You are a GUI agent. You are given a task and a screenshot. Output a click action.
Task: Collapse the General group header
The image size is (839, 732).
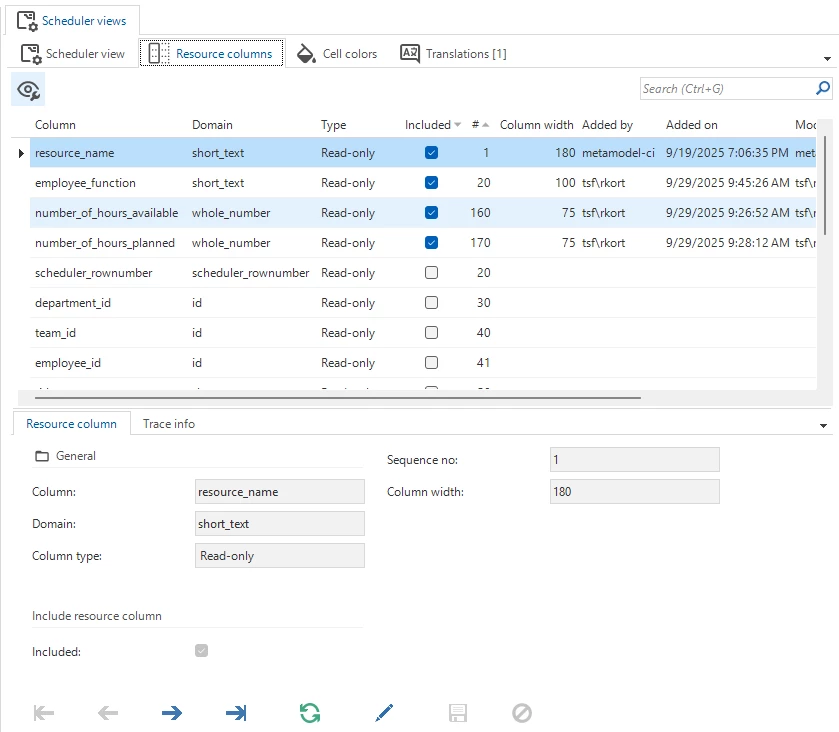(66, 456)
